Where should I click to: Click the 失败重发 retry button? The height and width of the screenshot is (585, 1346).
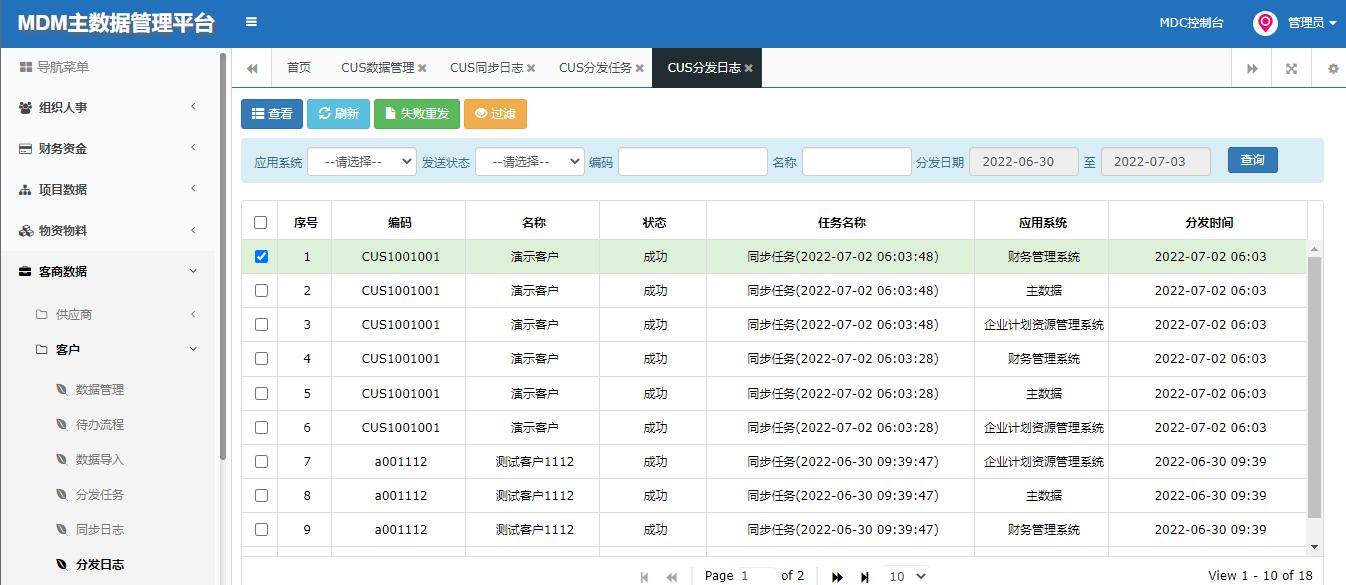click(x=416, y=114)
